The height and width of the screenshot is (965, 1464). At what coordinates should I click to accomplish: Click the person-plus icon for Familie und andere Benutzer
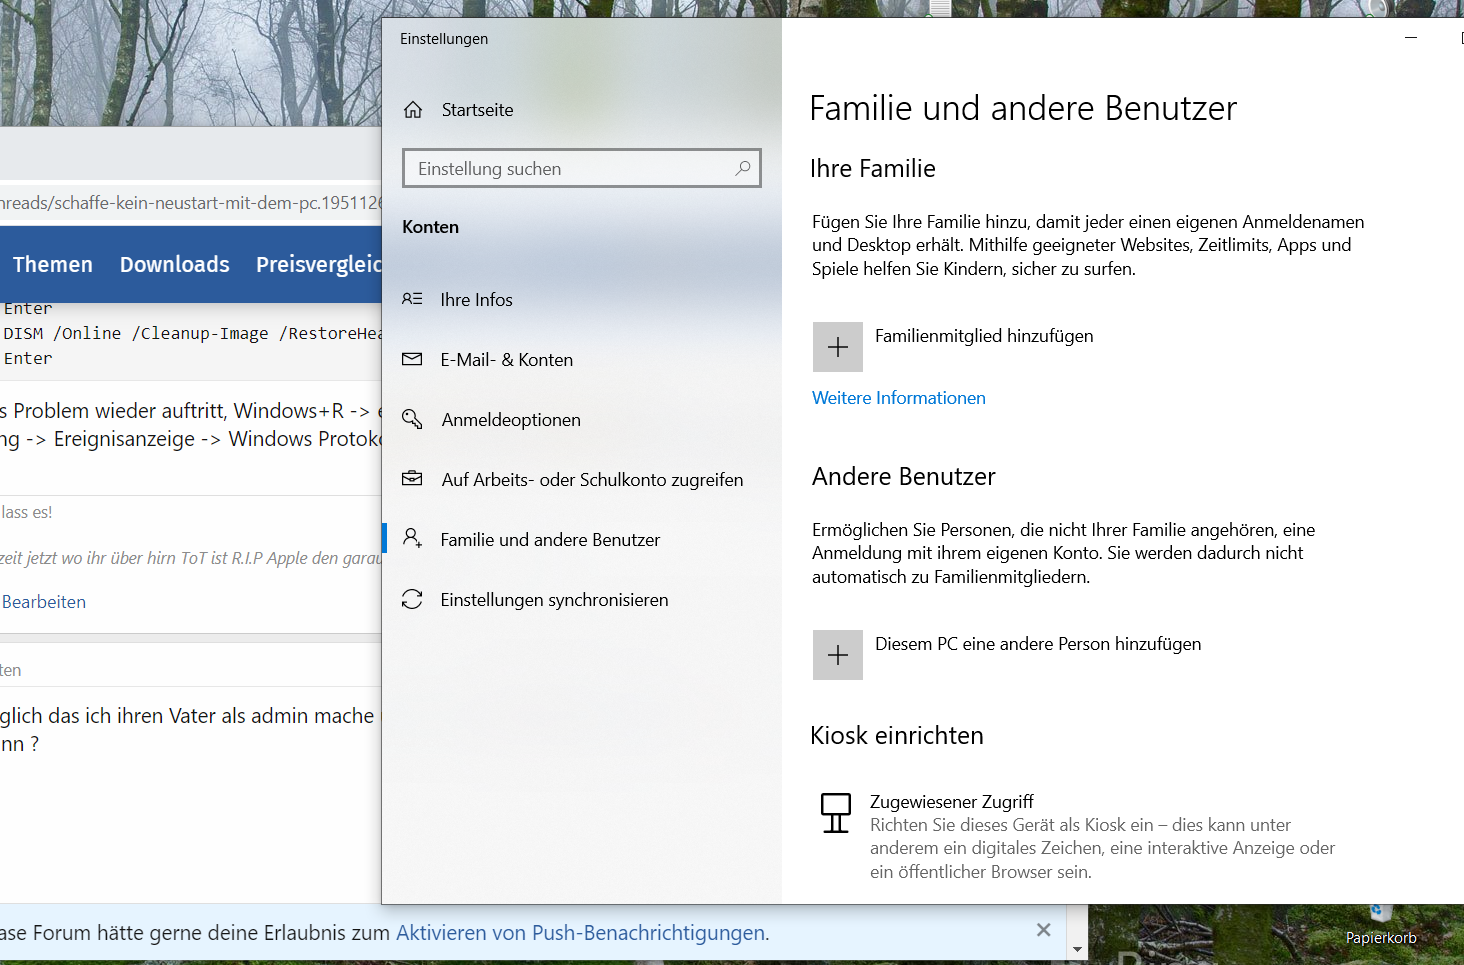coord(412,538)
